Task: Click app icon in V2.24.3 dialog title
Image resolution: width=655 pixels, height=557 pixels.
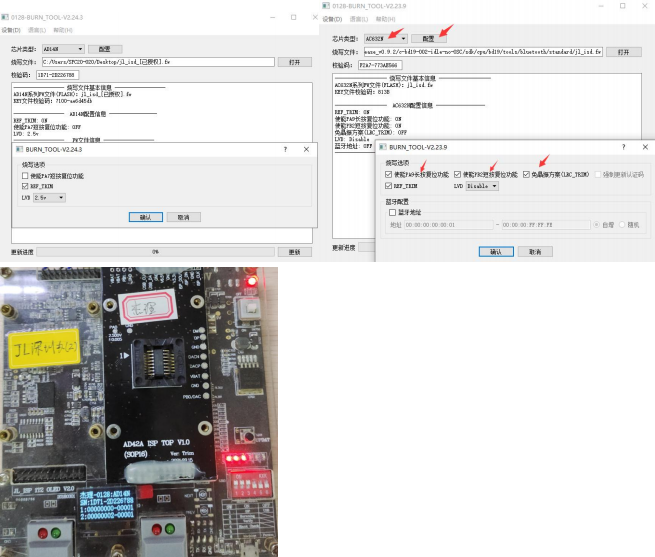Action: pyautogui.click(x=19, y=149)
